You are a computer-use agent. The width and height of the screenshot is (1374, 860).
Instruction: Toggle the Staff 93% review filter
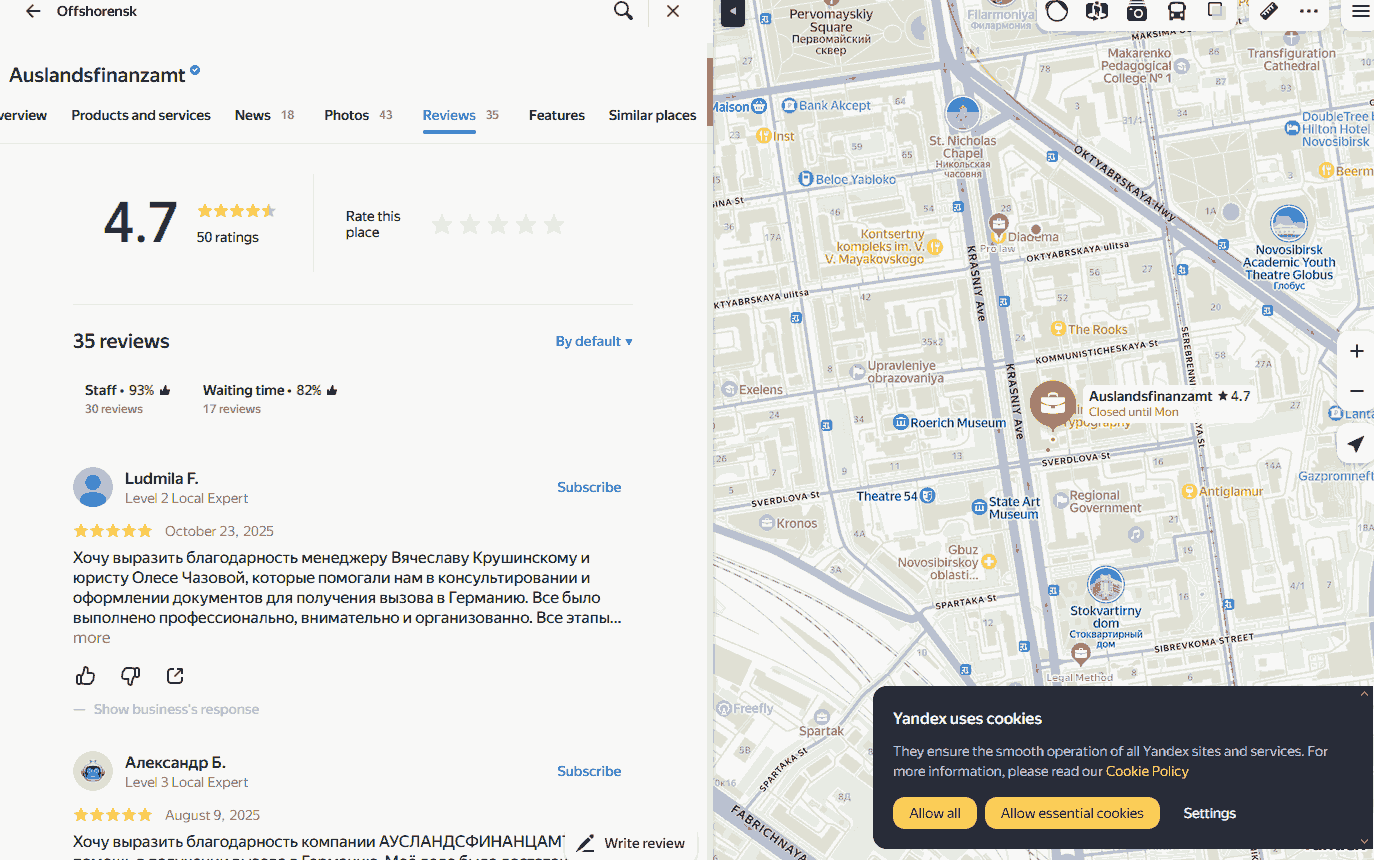128,398
